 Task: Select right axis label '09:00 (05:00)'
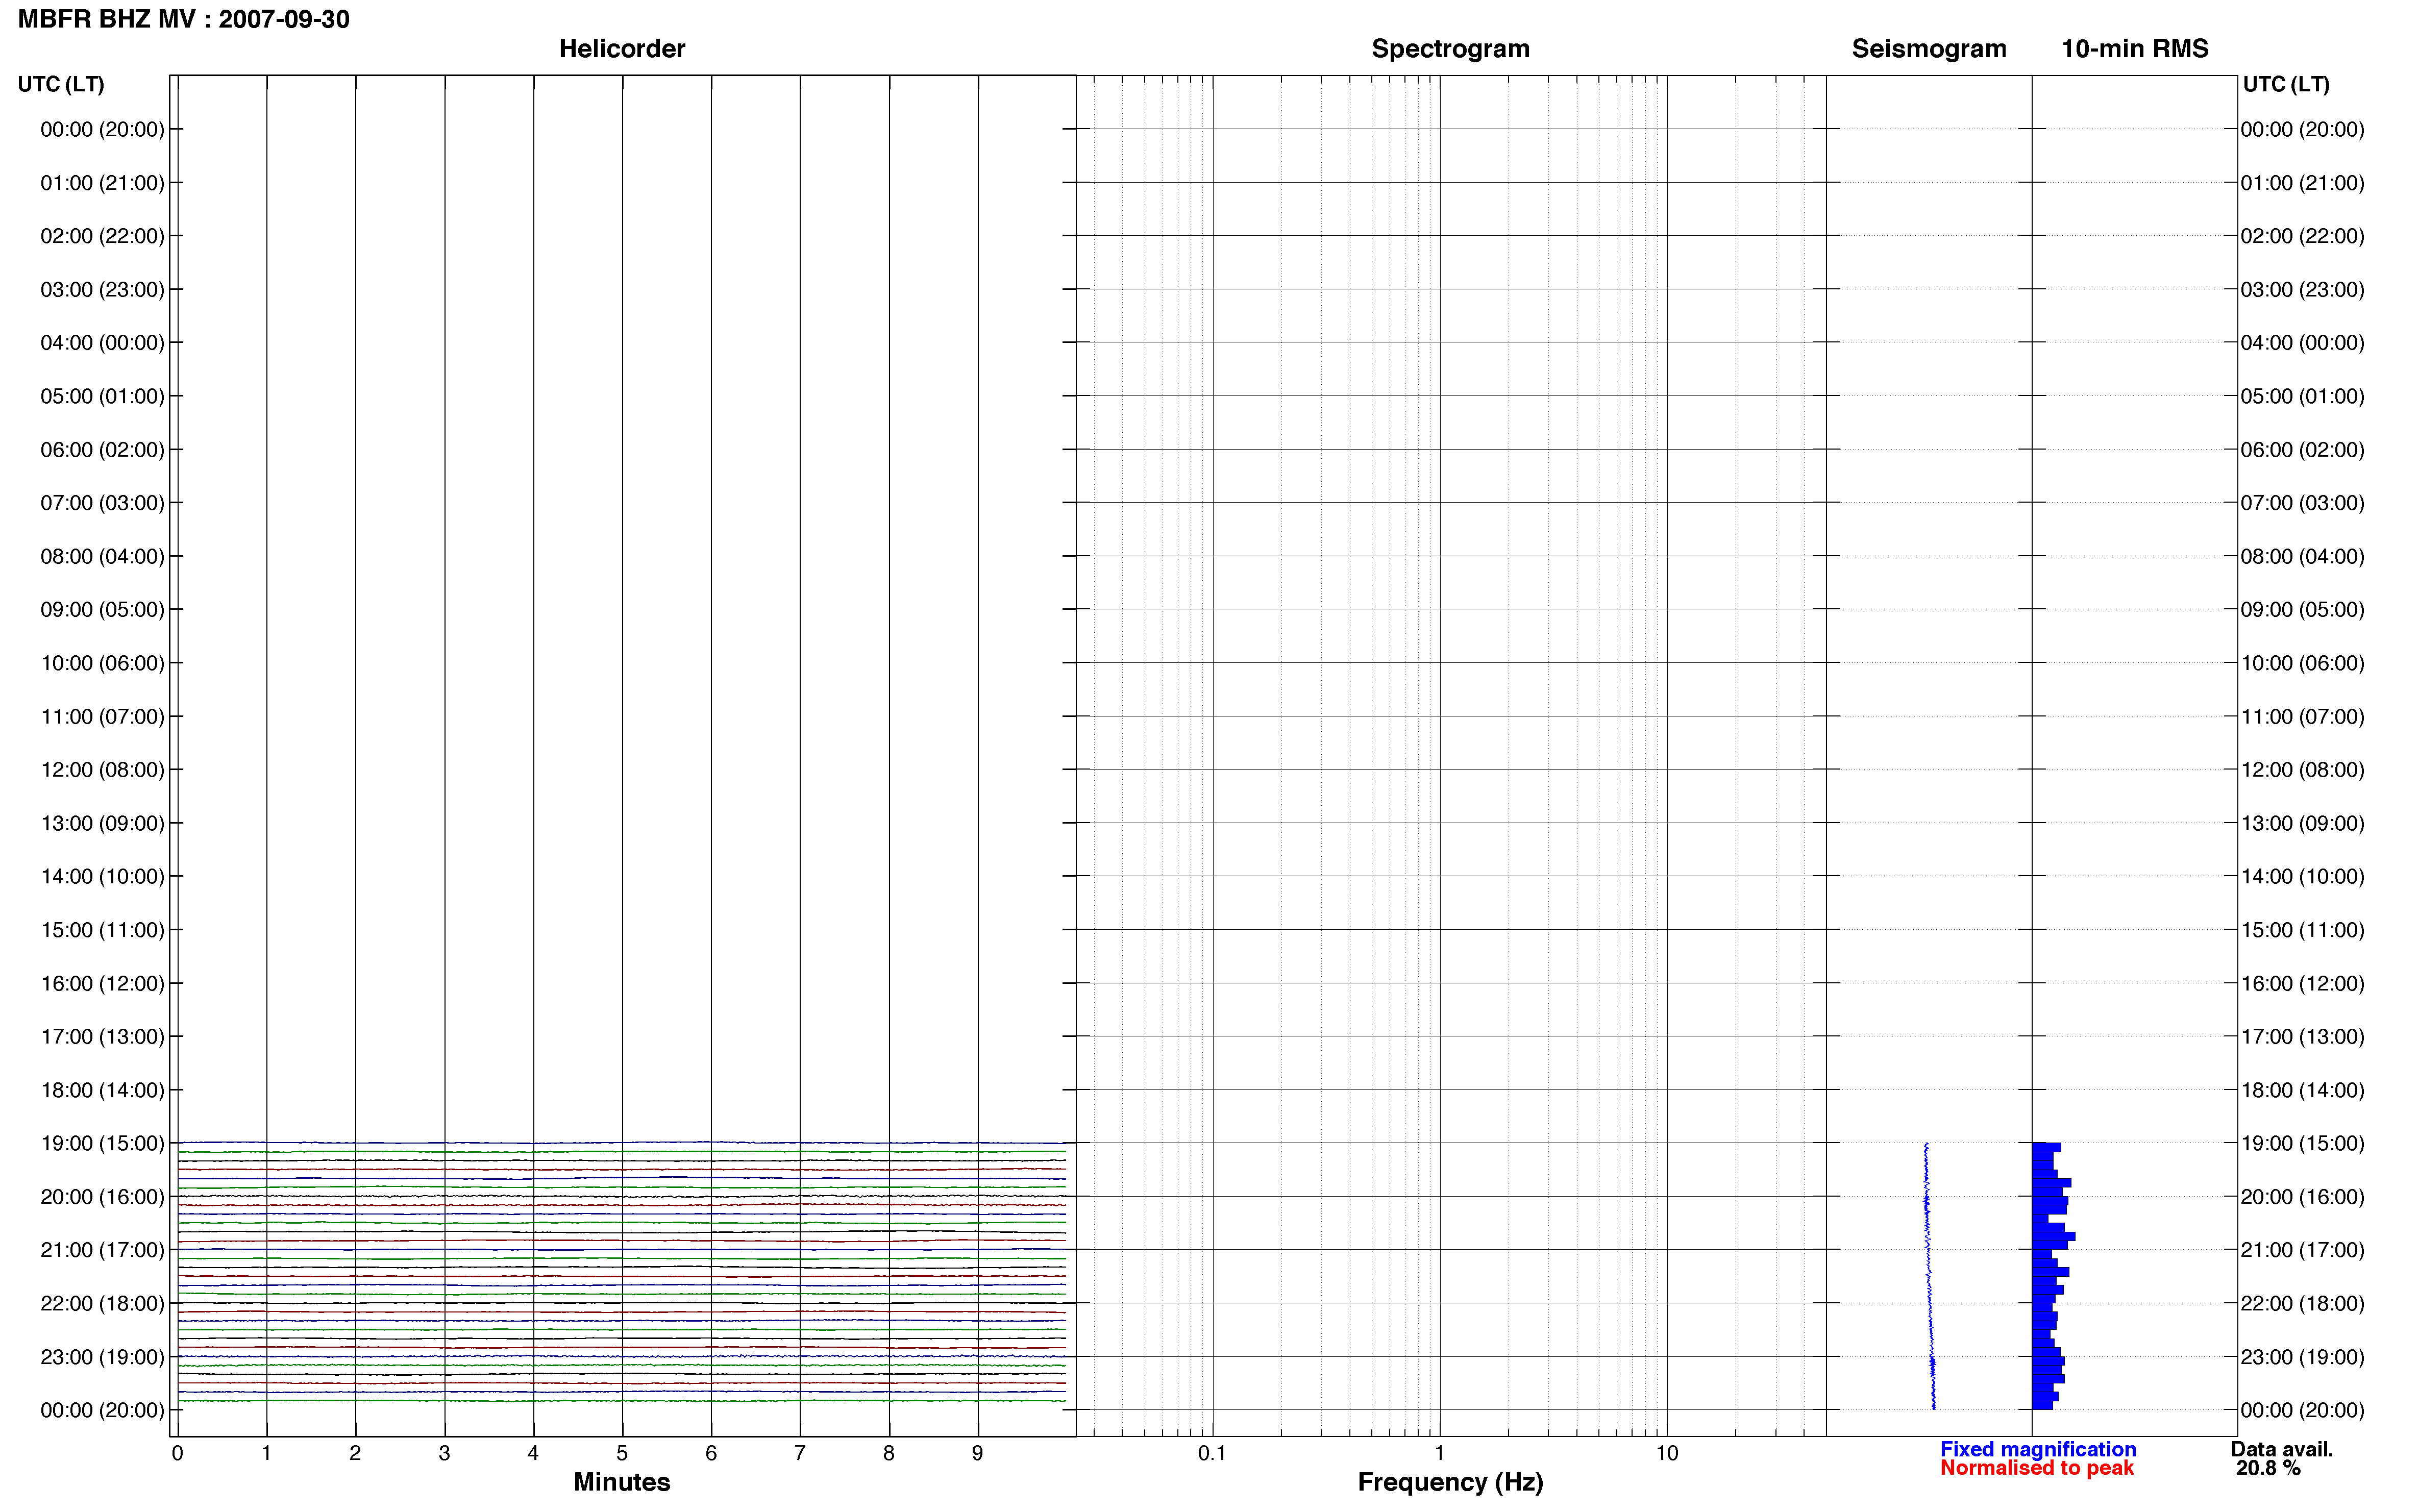click(2302, 610)
